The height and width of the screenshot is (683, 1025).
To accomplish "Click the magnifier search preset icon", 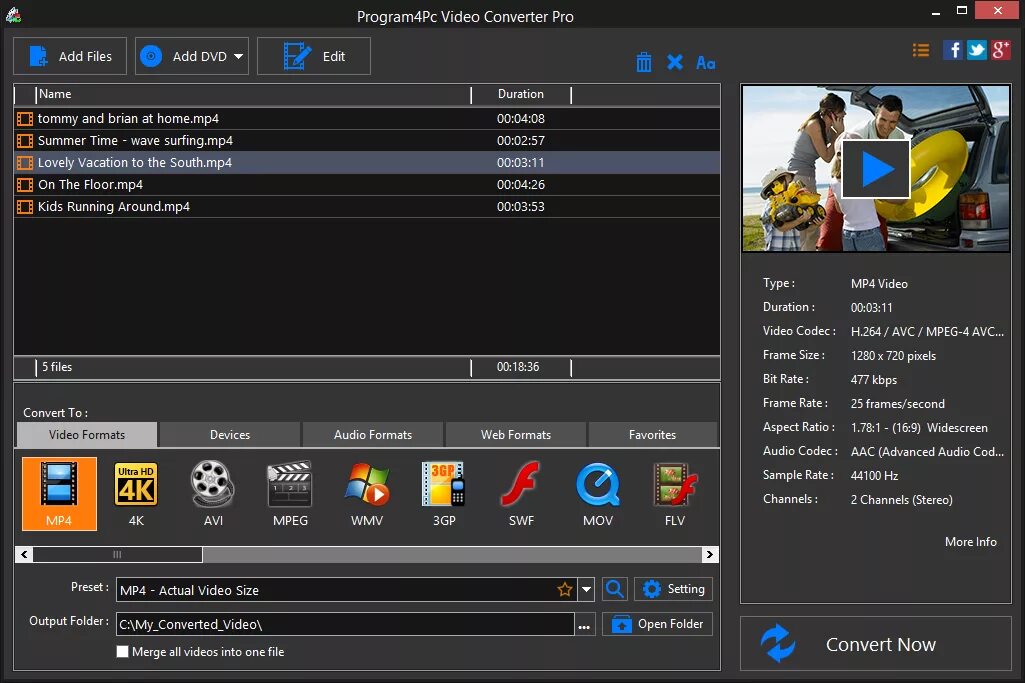I will click(614, 590).
